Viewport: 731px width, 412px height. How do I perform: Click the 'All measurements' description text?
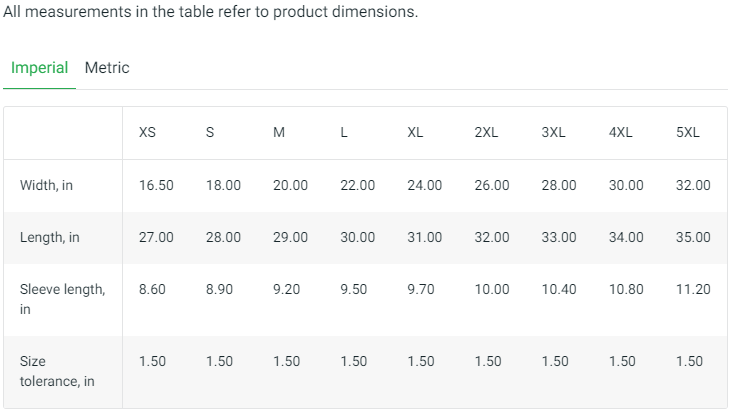coord(210,13)
